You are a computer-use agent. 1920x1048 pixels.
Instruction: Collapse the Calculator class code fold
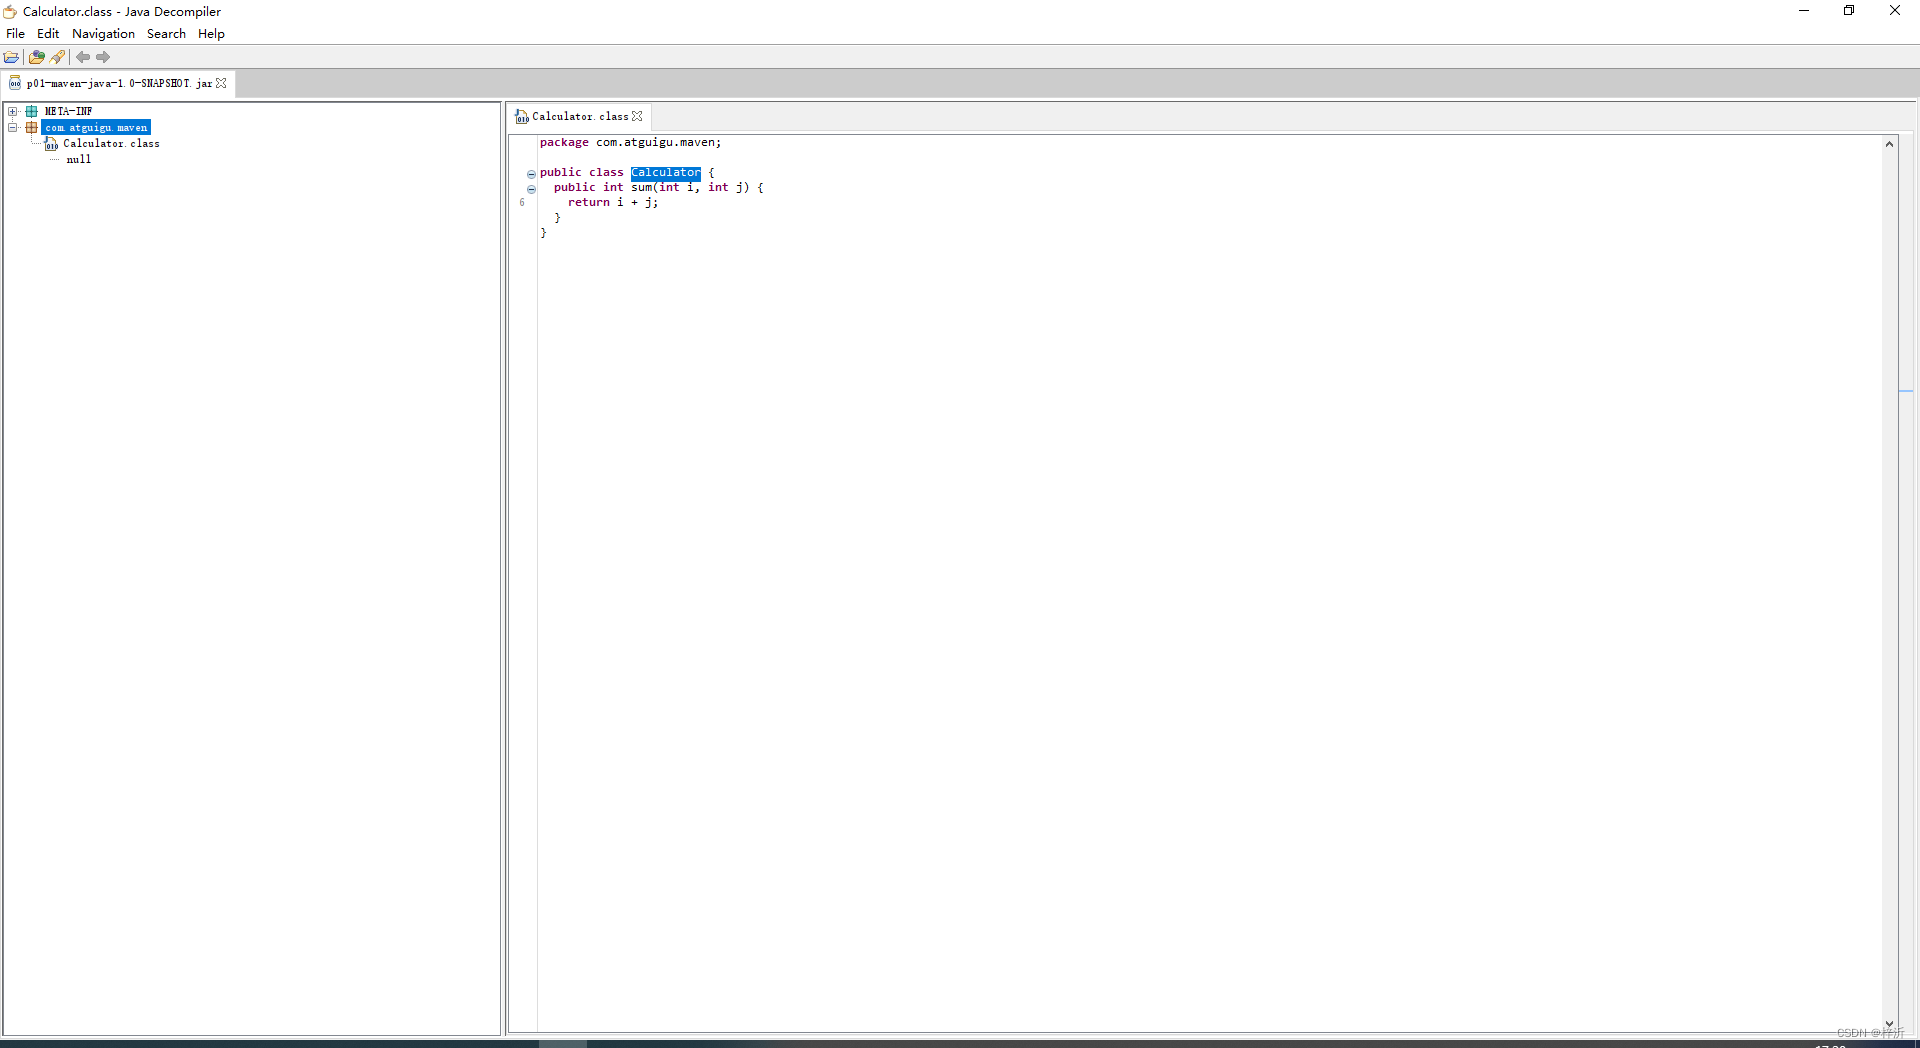coord(530,174)
